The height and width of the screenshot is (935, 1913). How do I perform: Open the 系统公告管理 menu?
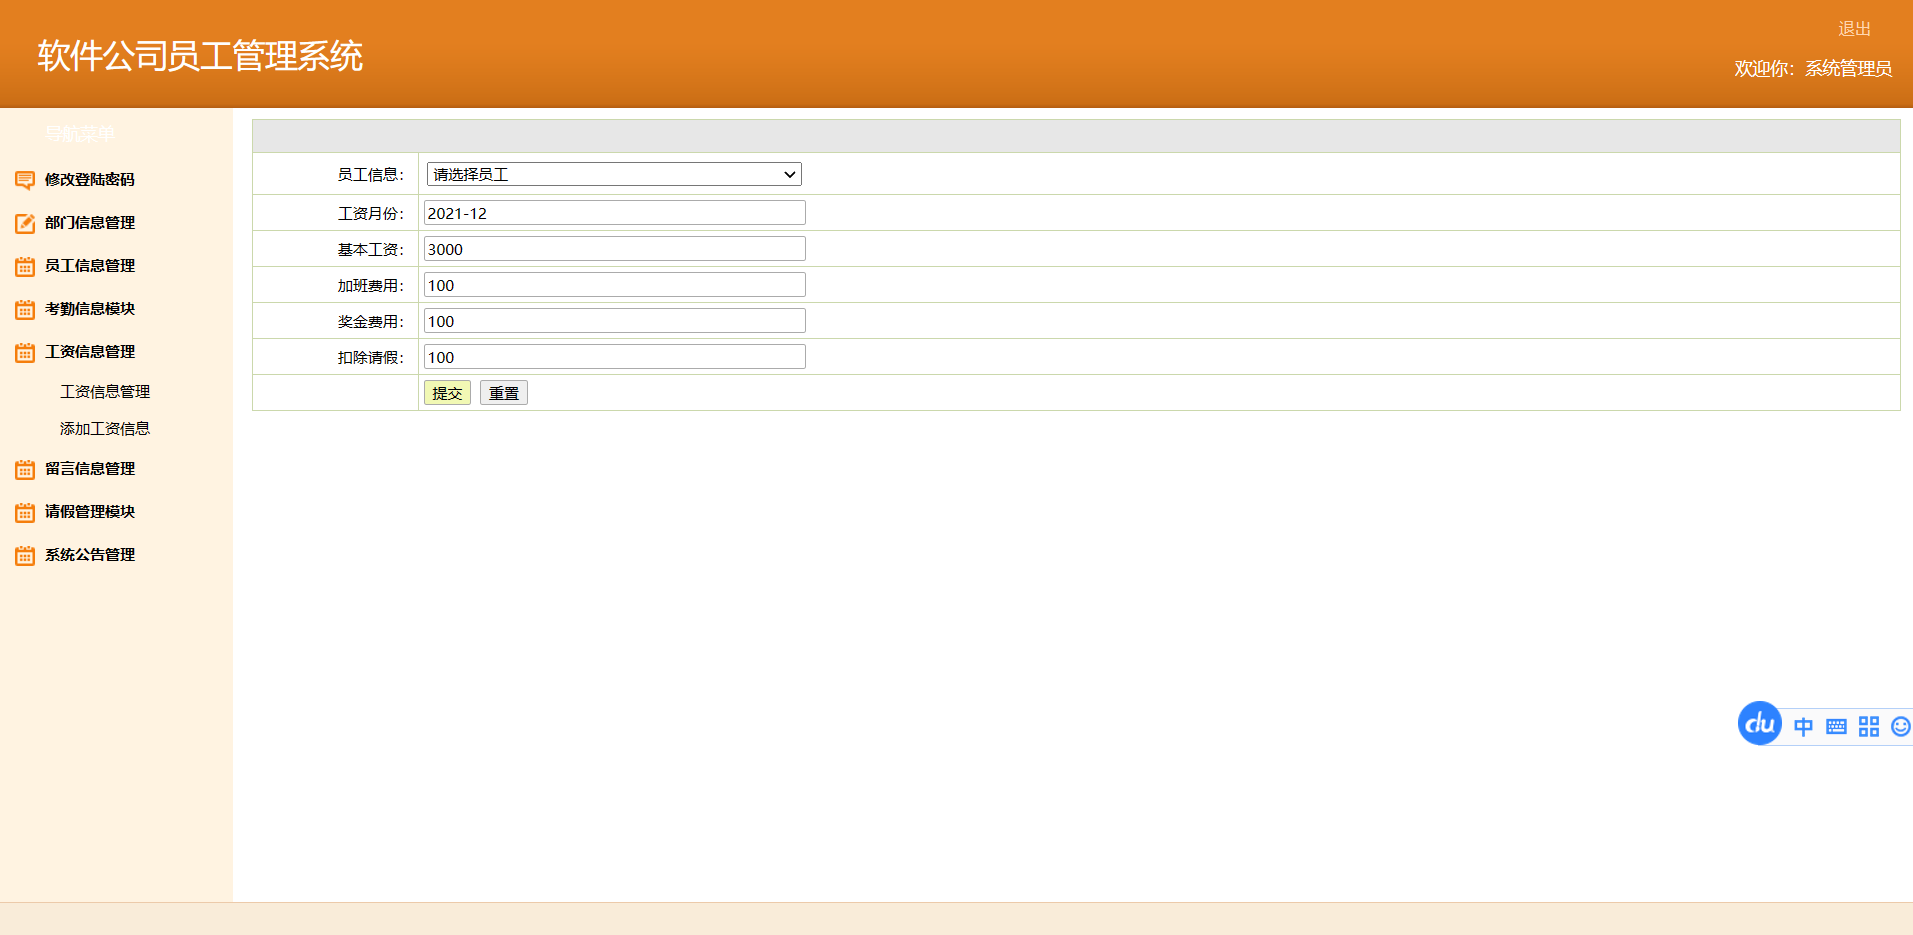click(x=89, y=555)
